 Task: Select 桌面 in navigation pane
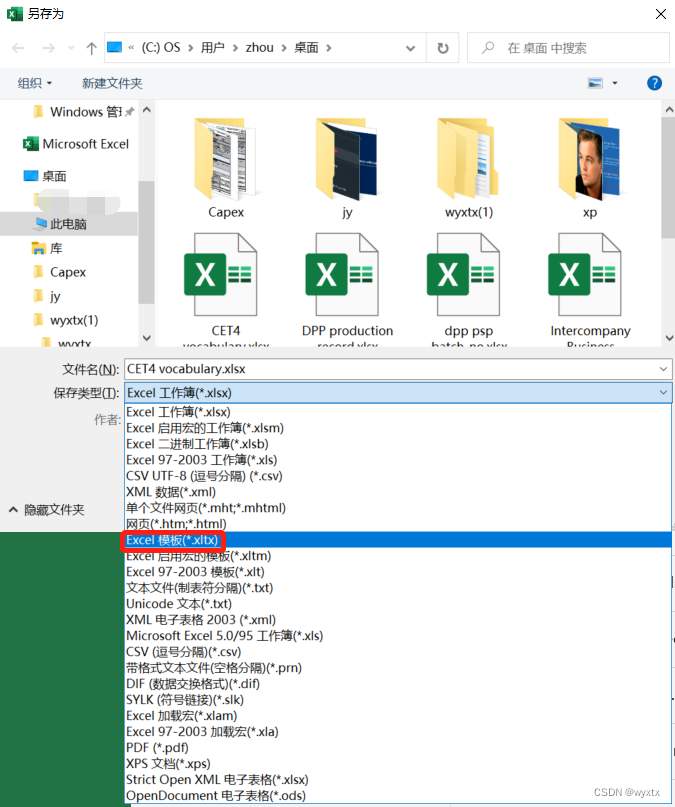click(x=45, y=176)
